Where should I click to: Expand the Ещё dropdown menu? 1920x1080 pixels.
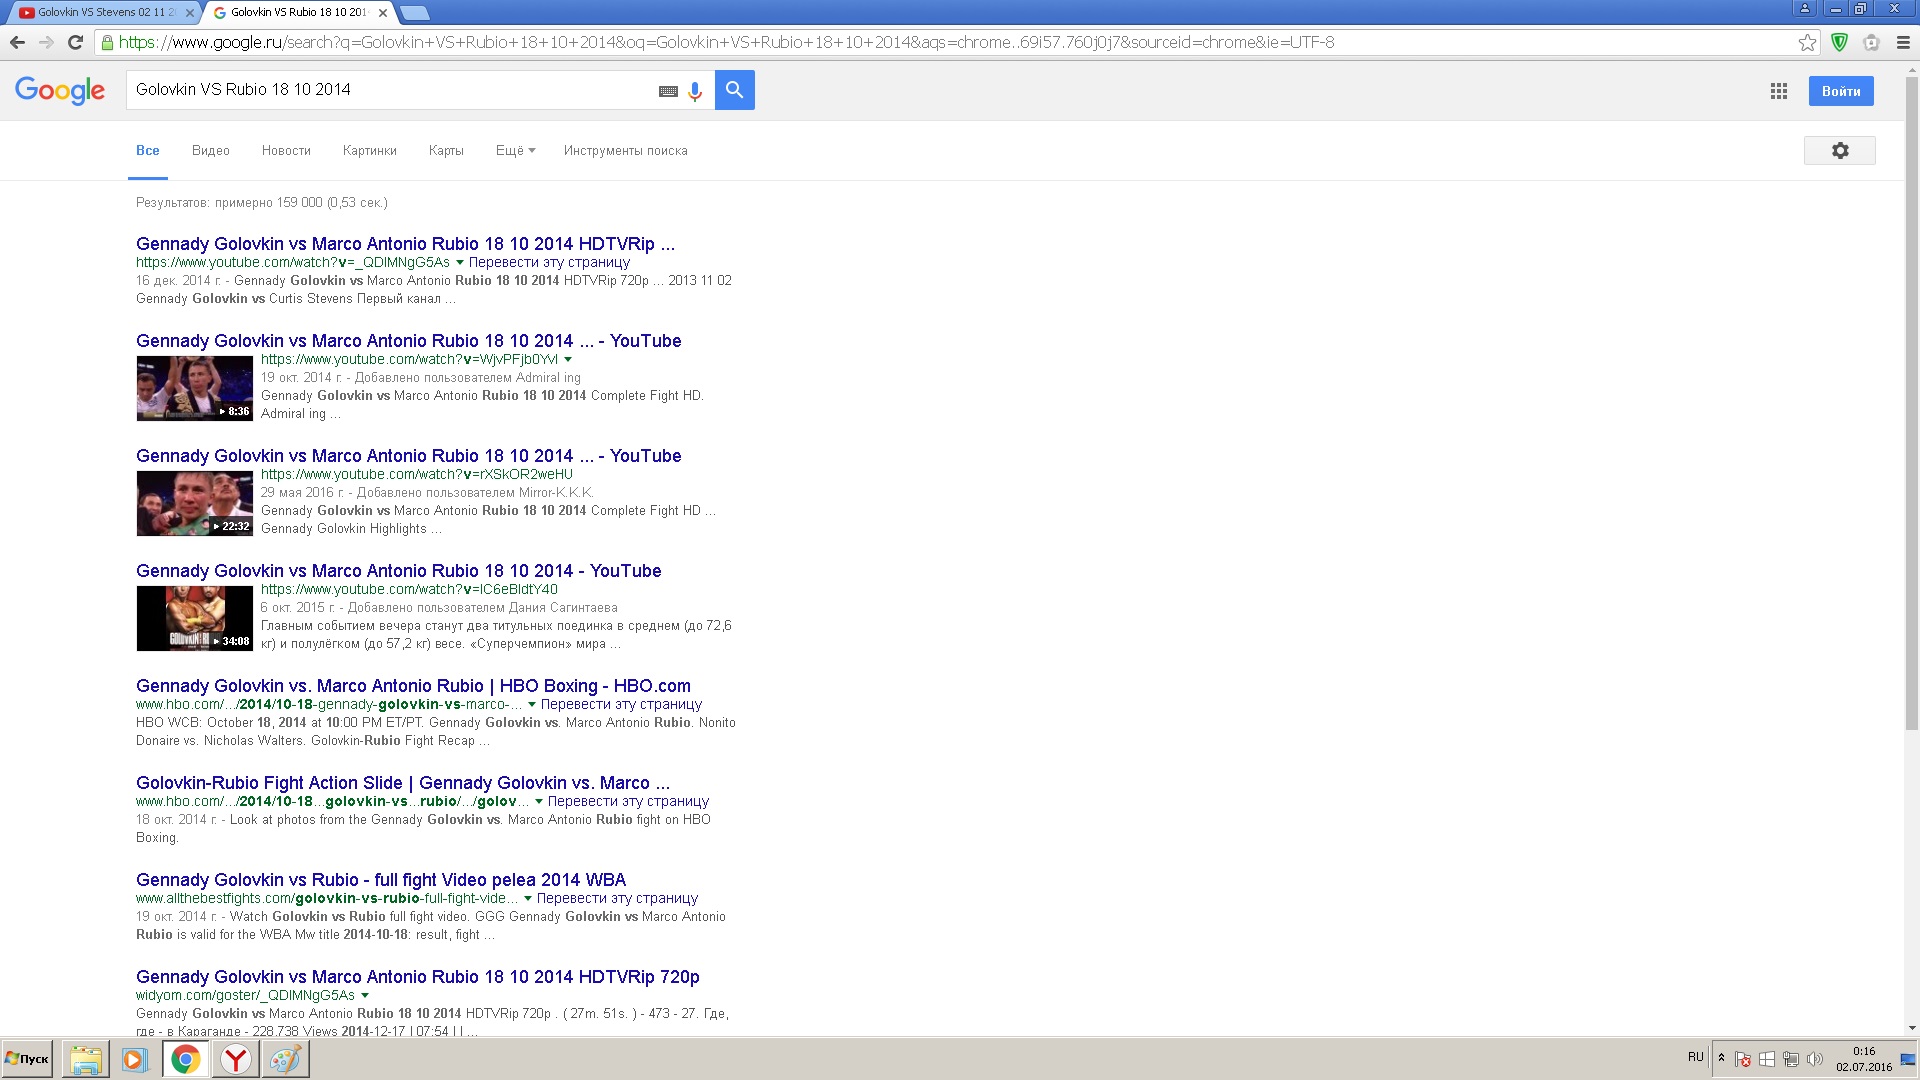tap(515, 151)
